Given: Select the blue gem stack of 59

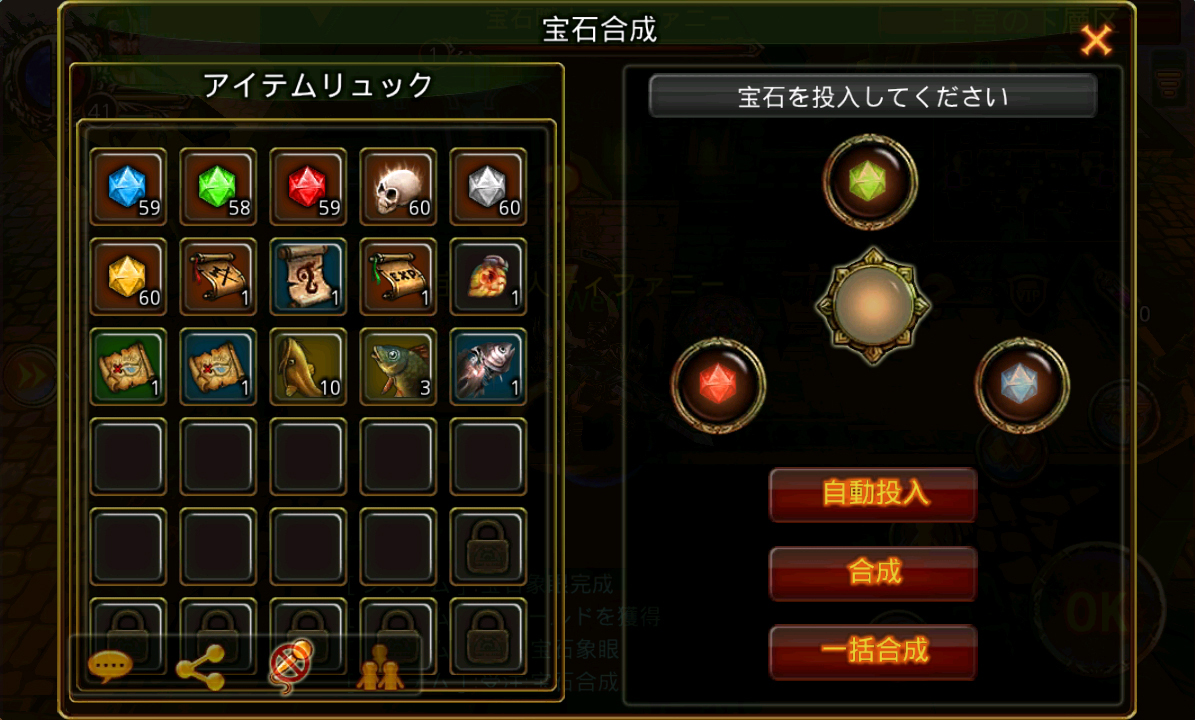Looking at the screenshot, I should pos(128,187).
